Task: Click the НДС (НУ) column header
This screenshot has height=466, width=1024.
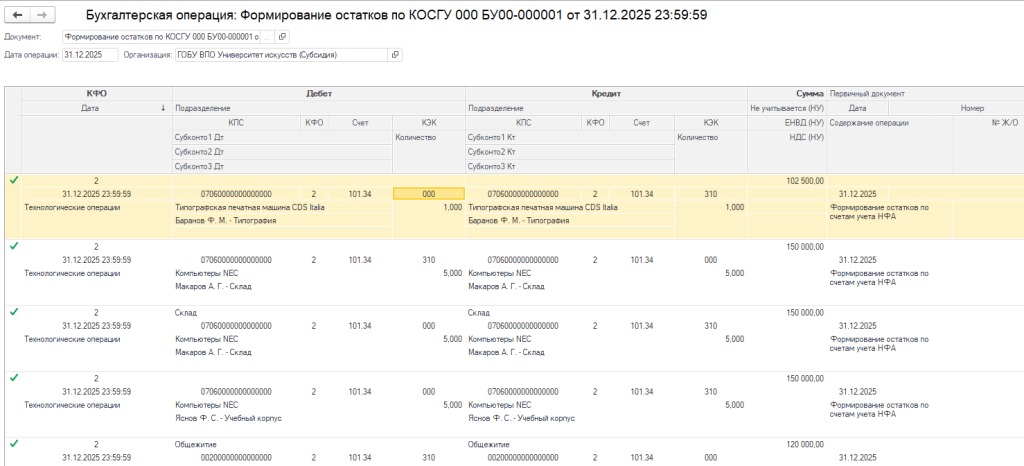Action: pyautogui.click(x=787, y=138)
